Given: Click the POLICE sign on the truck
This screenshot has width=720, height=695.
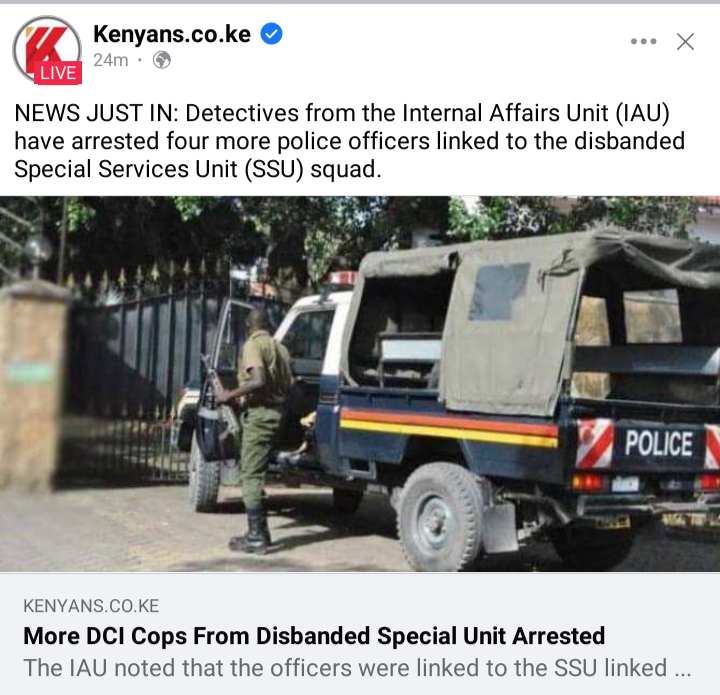Looking at the screenshot, I should click(658, 443).
